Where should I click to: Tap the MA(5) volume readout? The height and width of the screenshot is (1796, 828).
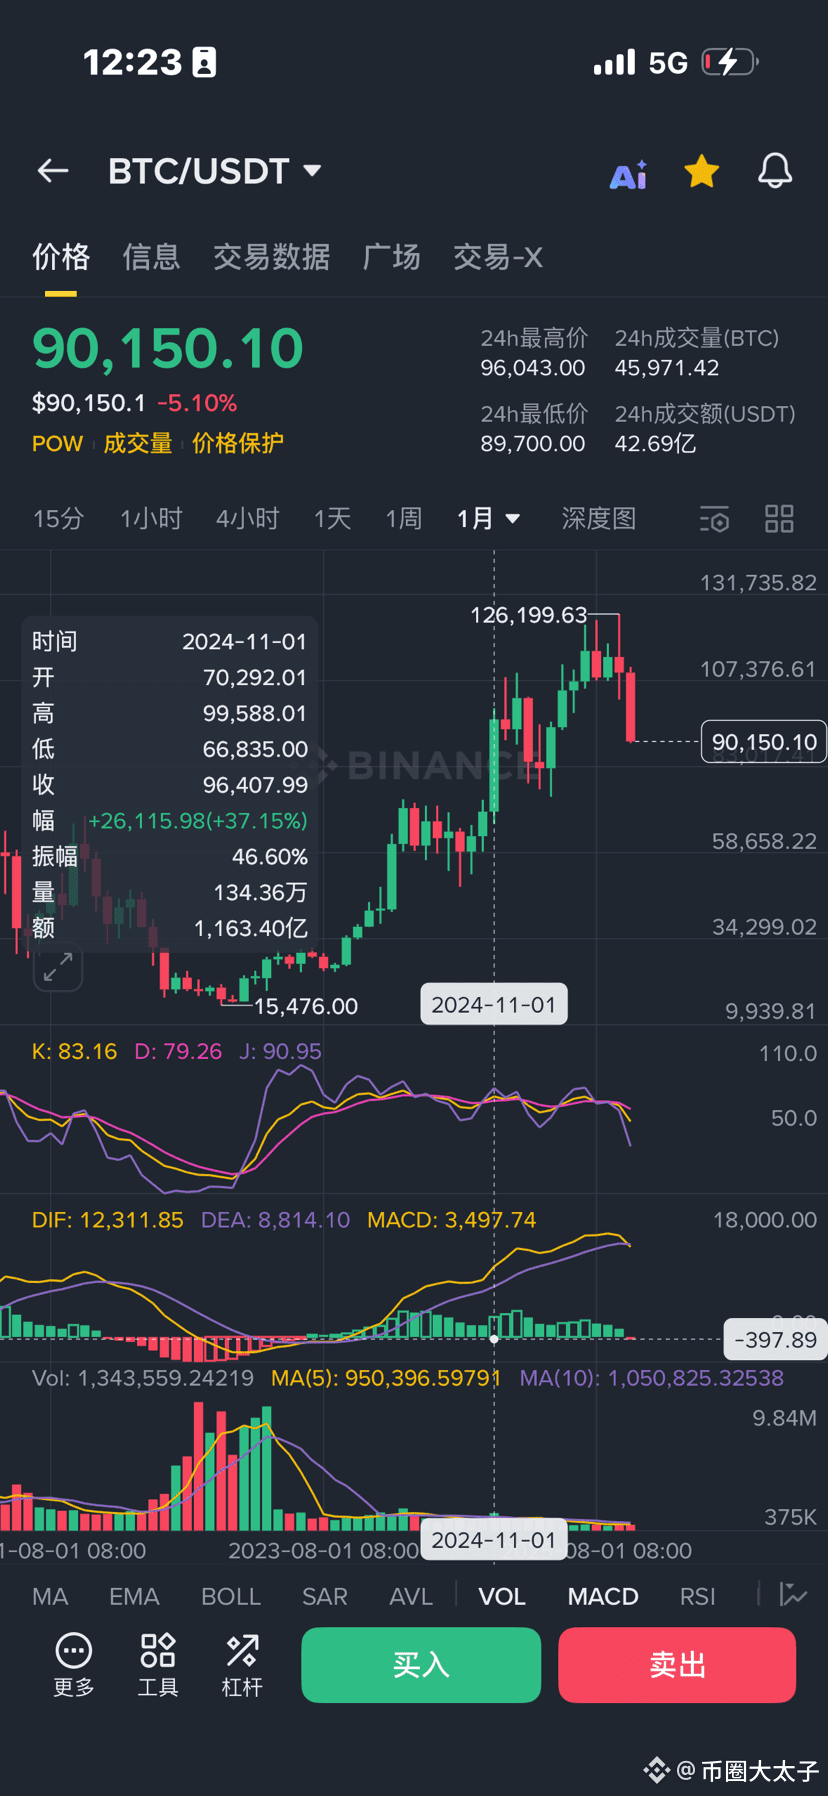tap(386, 1378)
